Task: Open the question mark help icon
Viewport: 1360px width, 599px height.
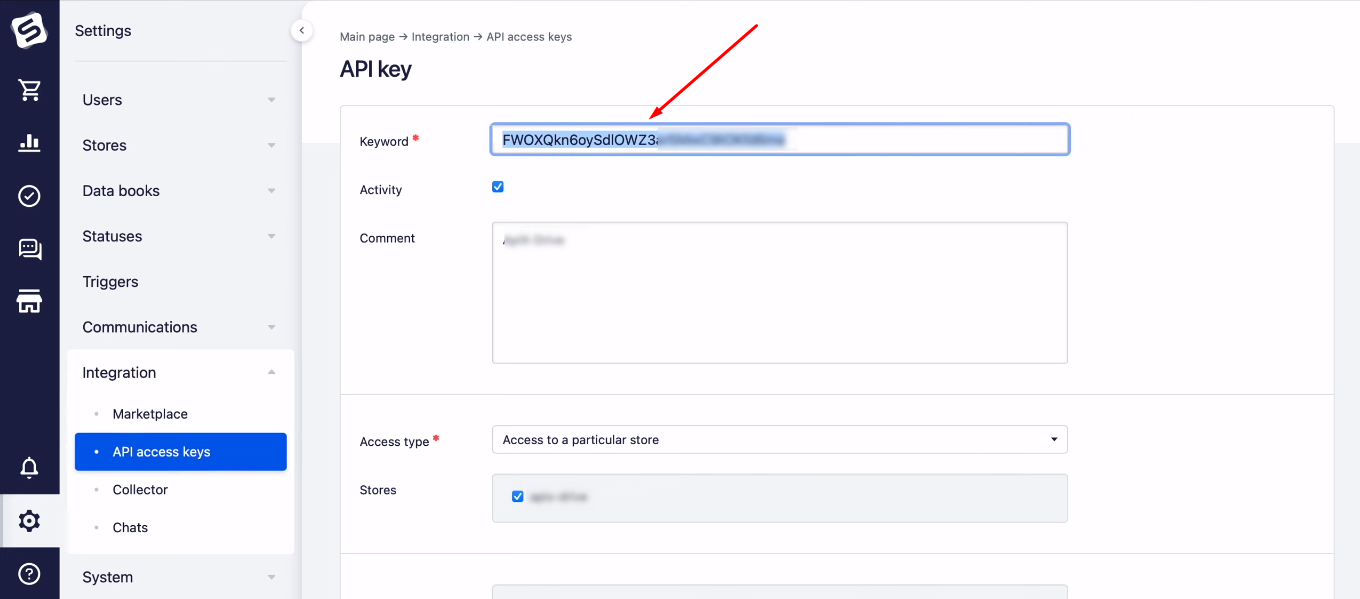Action: (30, 574)
